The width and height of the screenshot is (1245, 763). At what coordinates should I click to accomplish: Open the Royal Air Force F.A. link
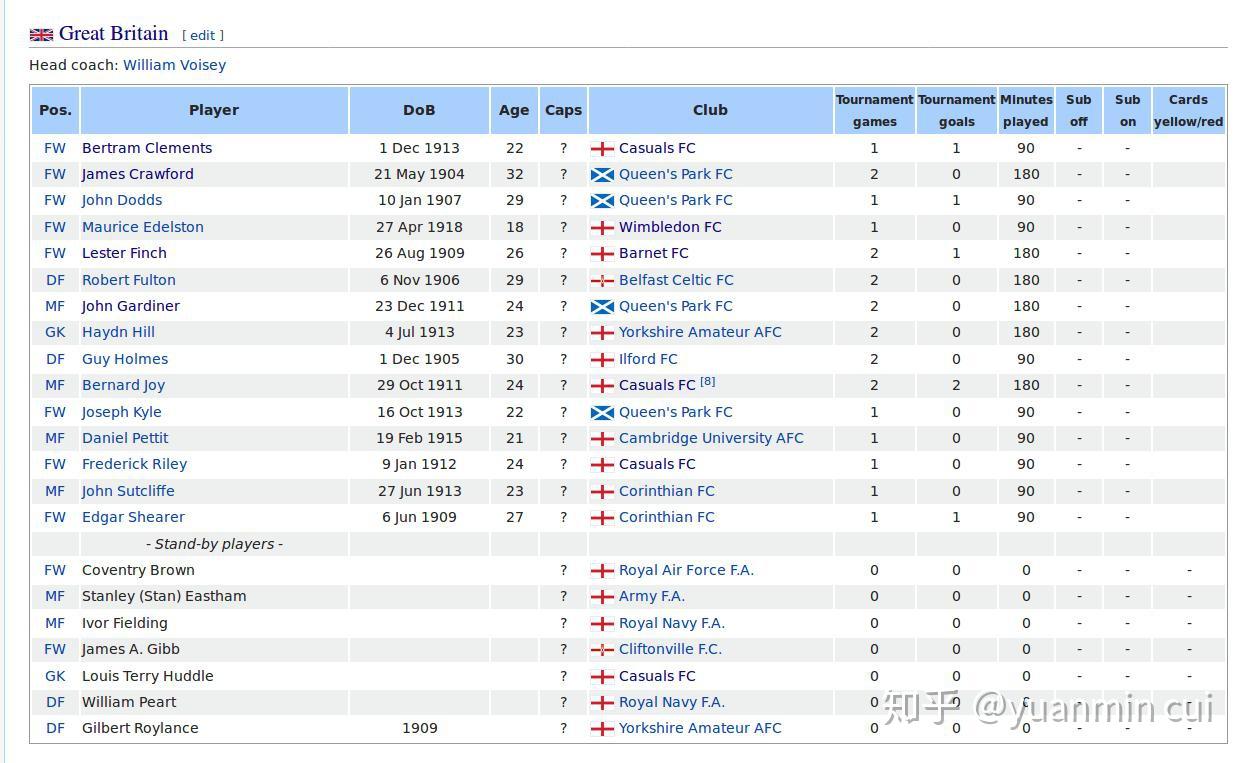click(x=686, y=570)
